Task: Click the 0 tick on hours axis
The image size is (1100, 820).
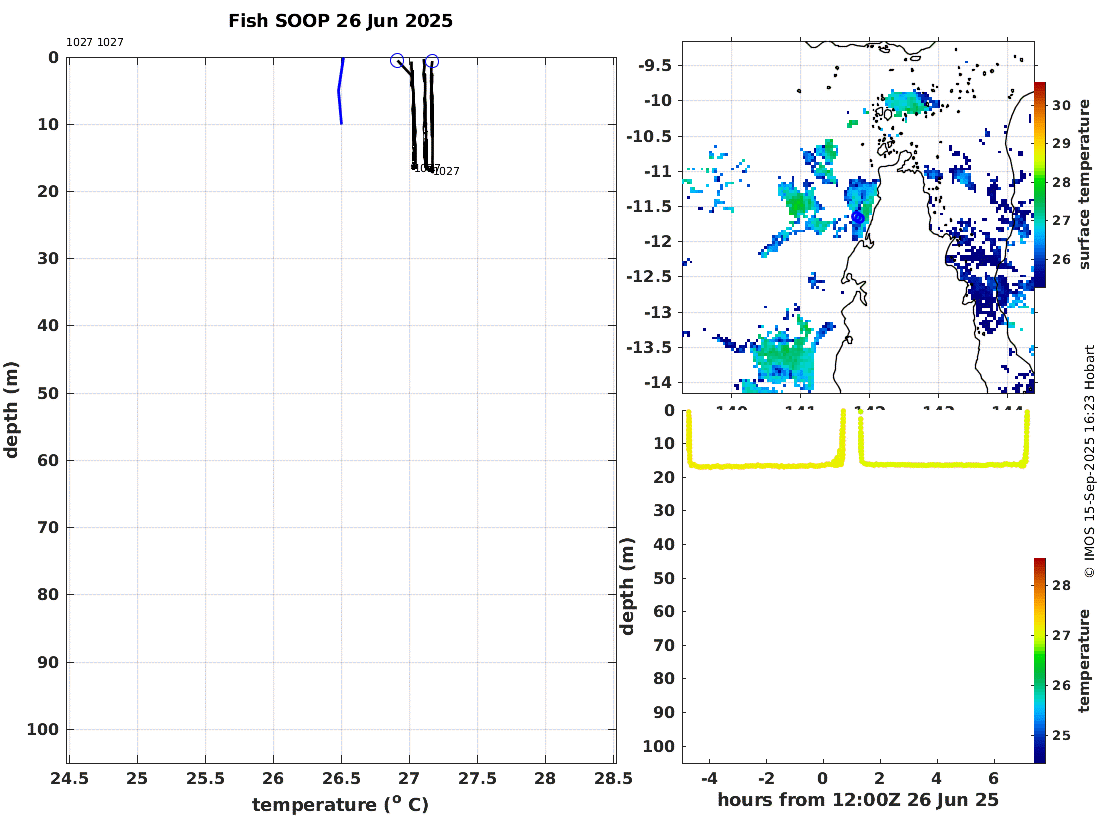Action: pos(822,778)
